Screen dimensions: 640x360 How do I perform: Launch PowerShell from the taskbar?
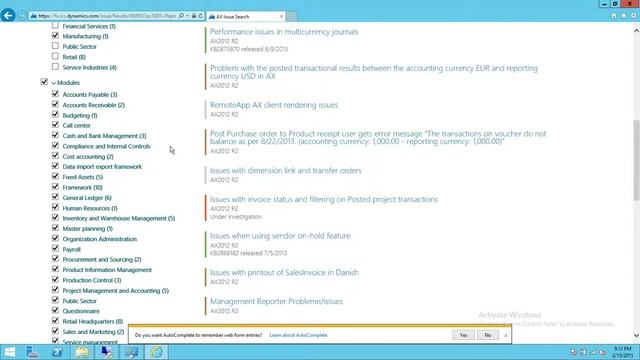[x=57, y=352]
